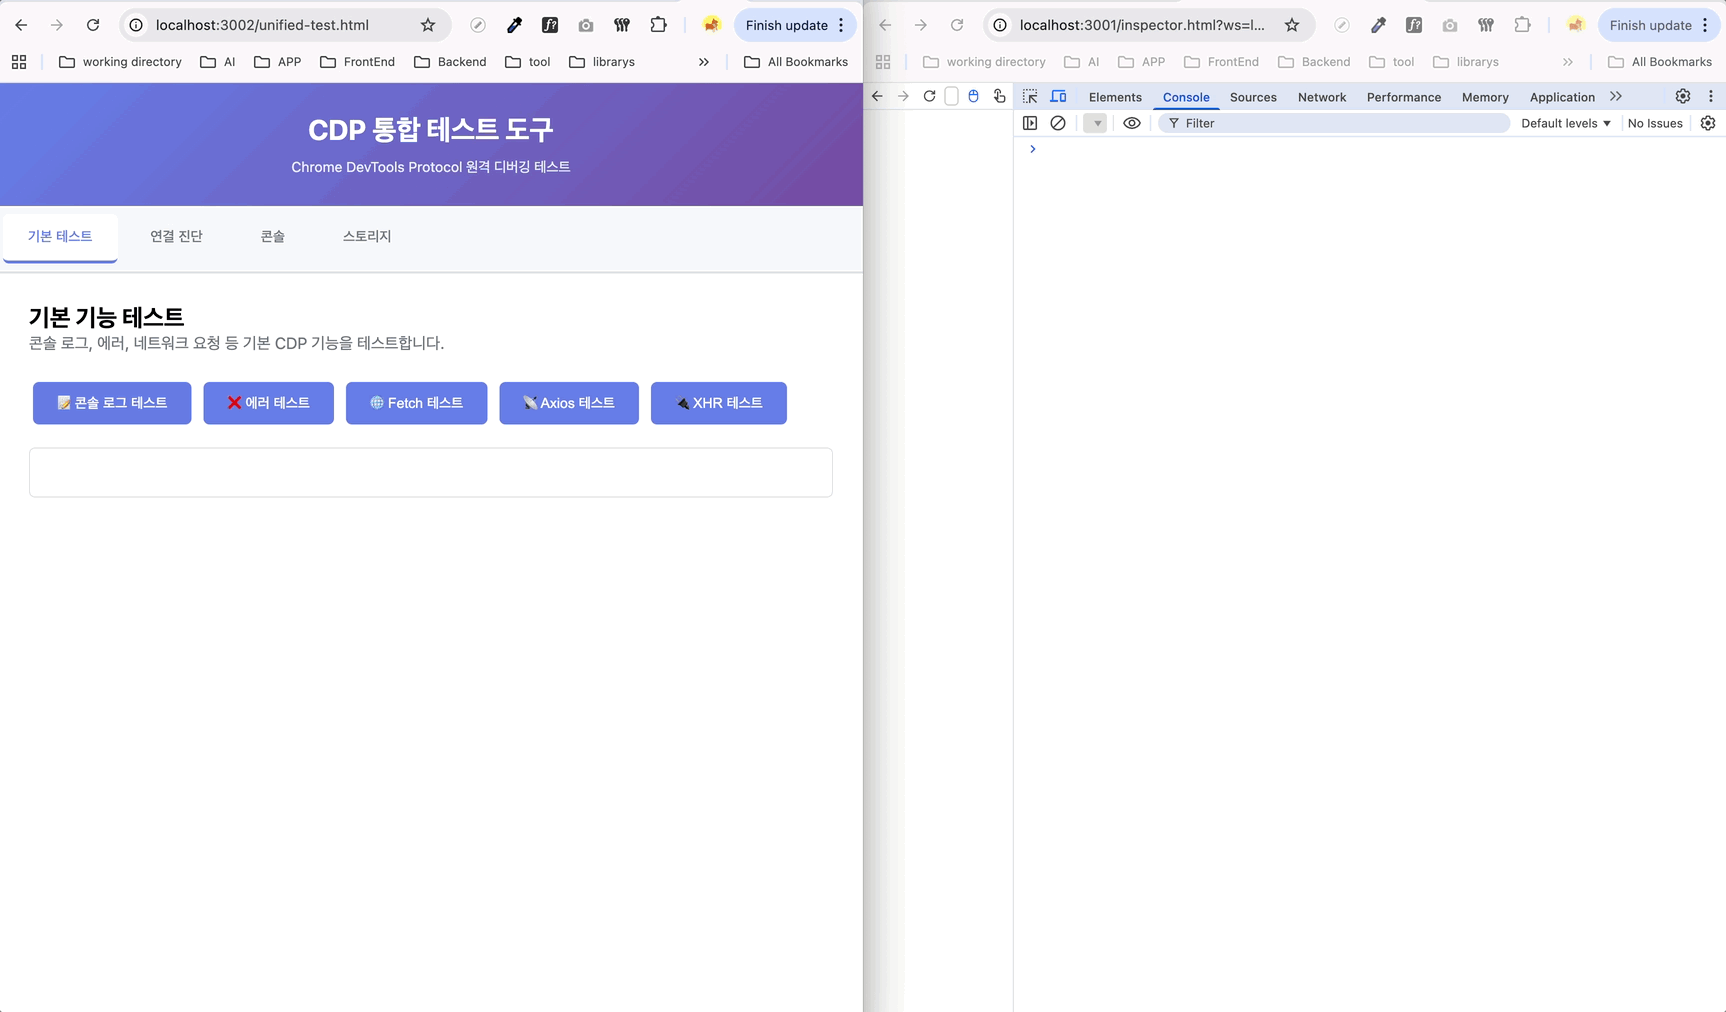Image resolution: width=1726 pixels, height=1012 pixels.
Task: Toggle the device toolbar icon in DevTools
Action: coord(1058,97)
